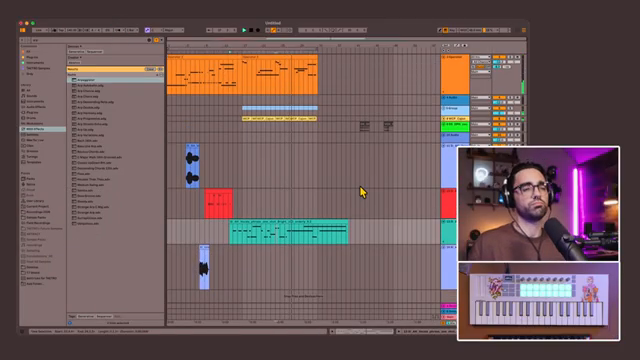This screenshot has width=640, height=360.
Task: Click the Add Folder entry in Places
Action: [35, 284]
